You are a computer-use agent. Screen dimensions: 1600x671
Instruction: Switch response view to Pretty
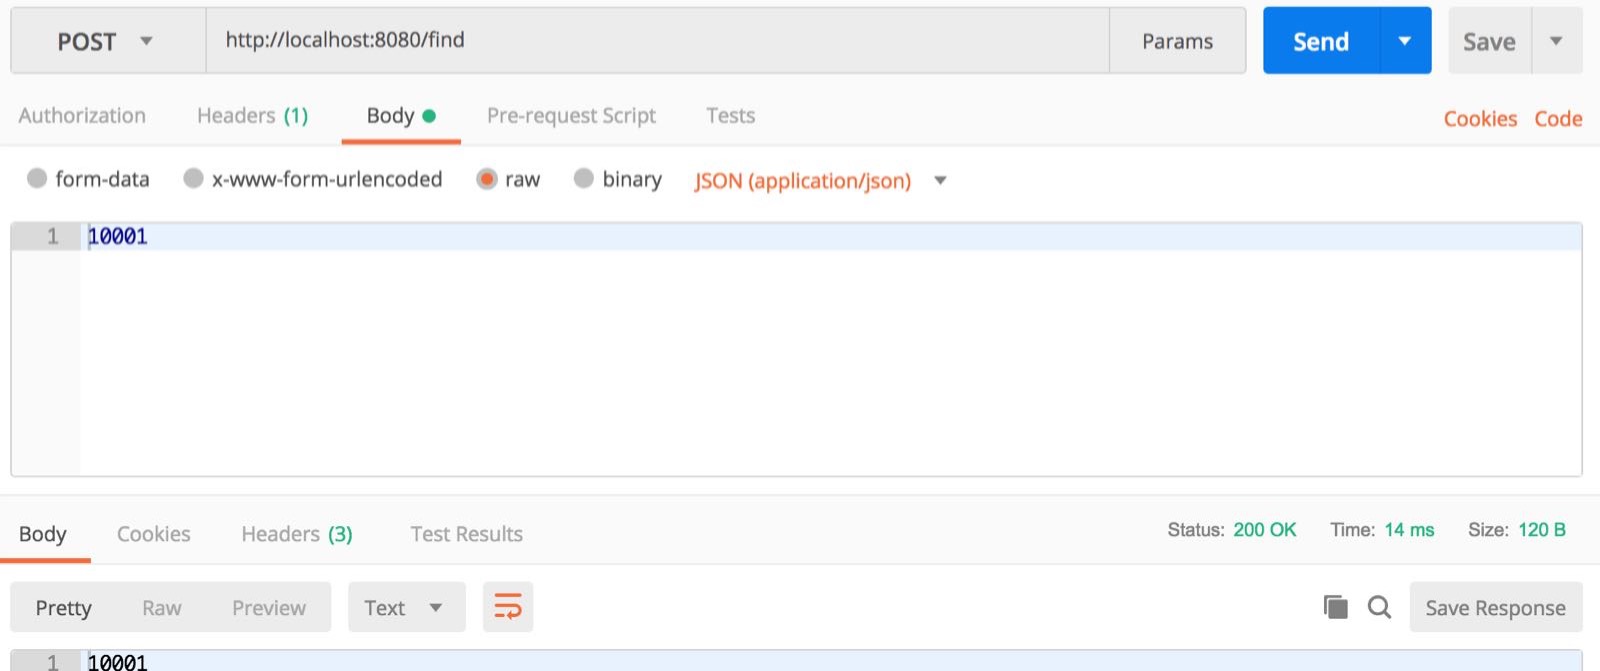pos(63,608)
